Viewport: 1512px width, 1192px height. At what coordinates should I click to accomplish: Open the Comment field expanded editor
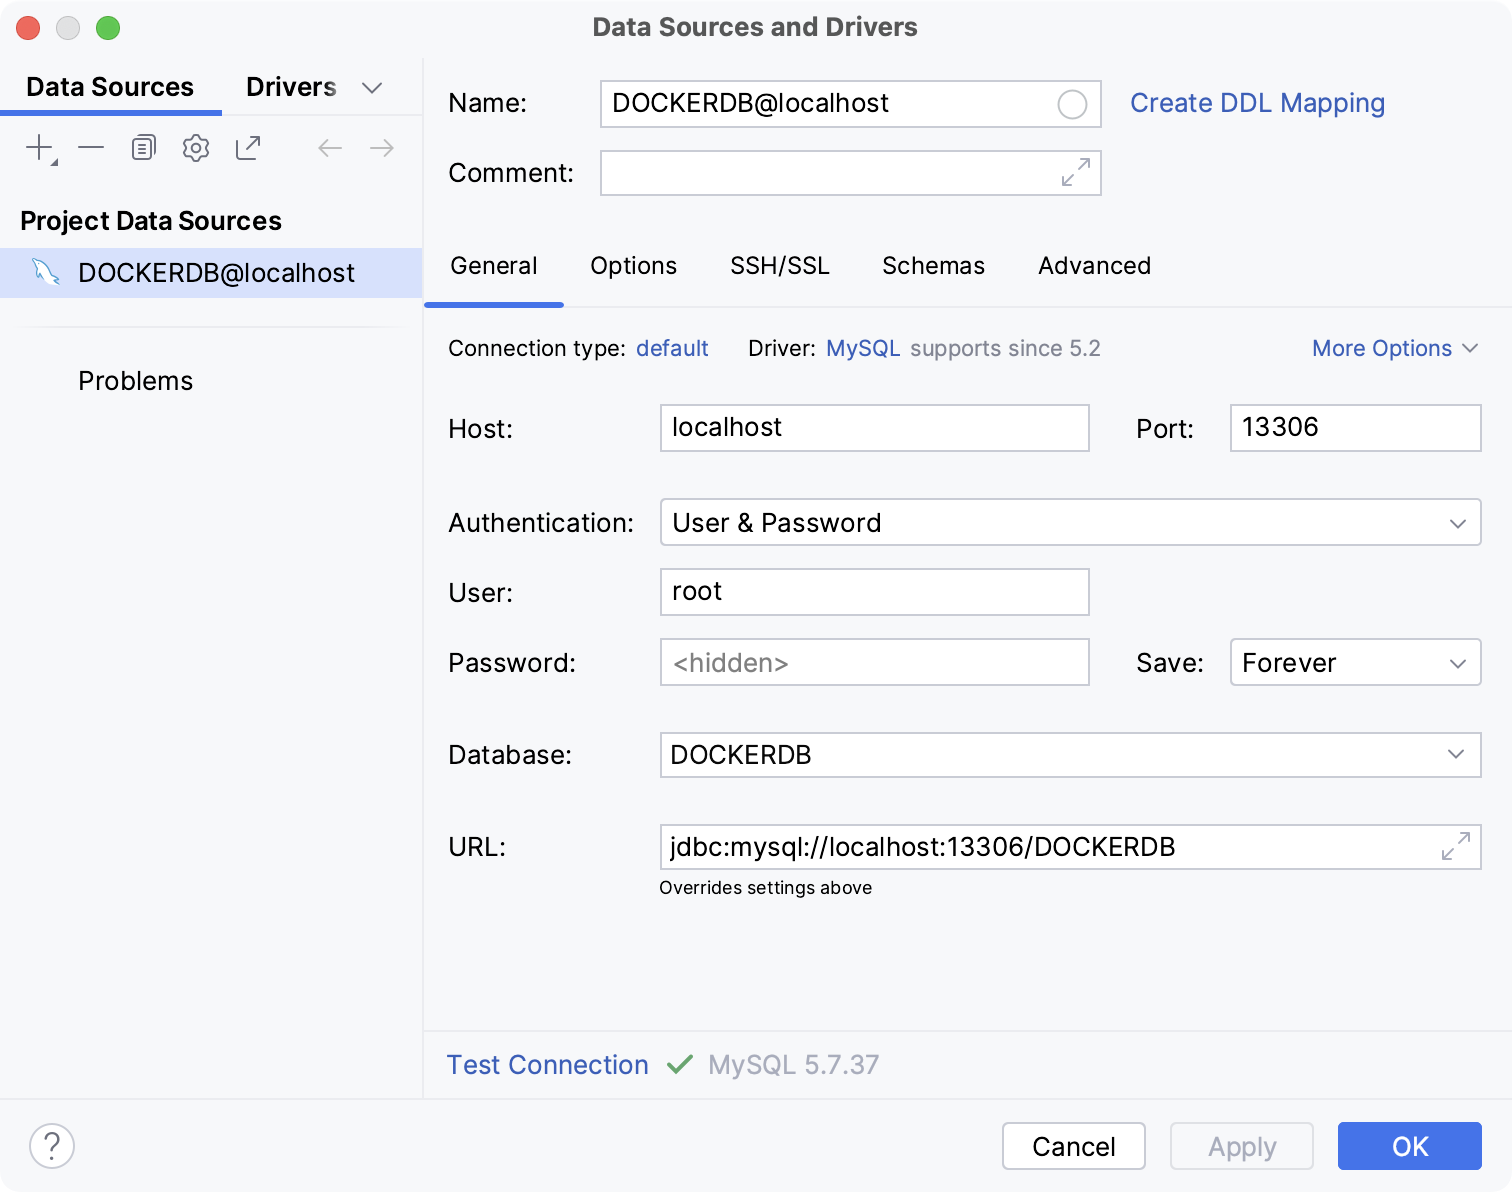tap(1075, 173)
